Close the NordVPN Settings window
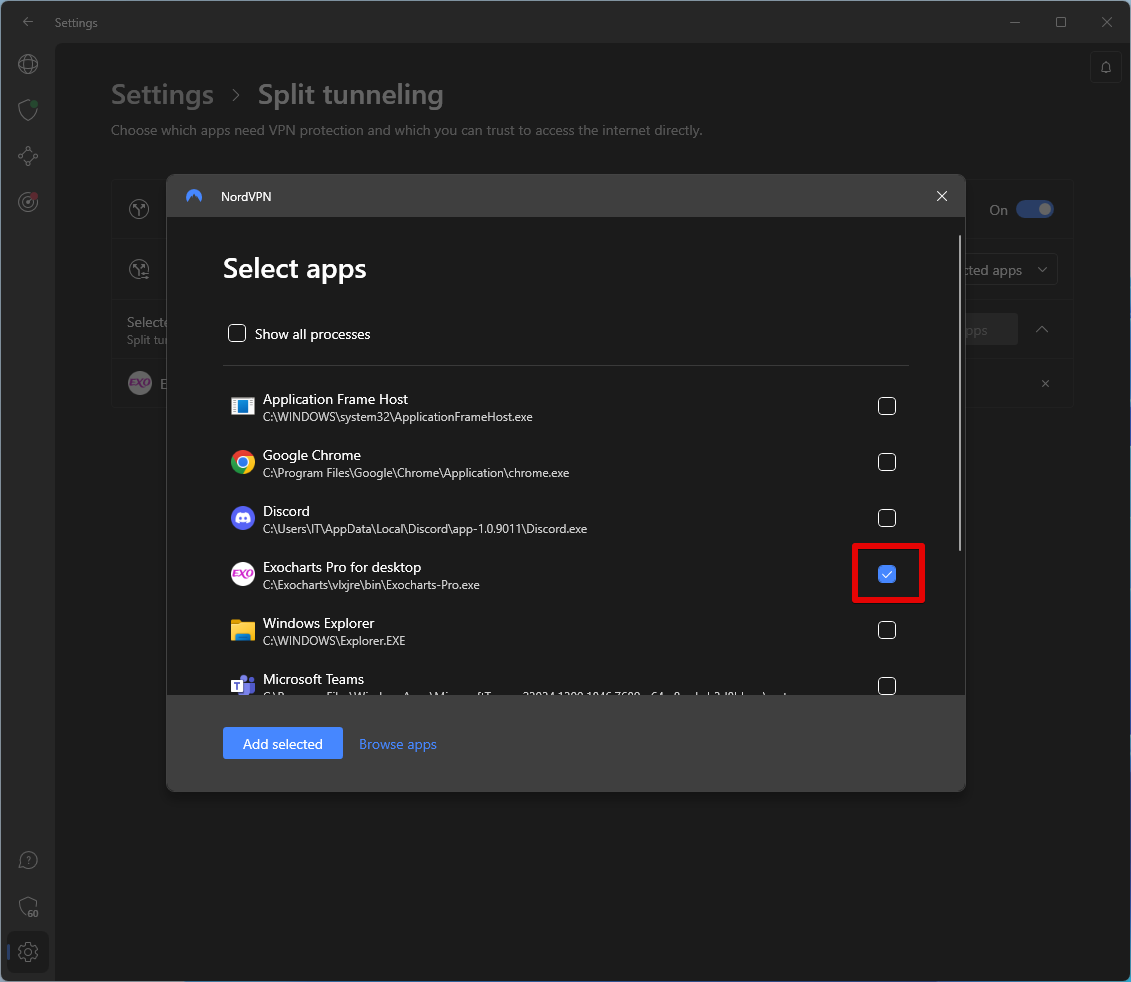Image resolution: width=1131 pixels, height=982 pixels. click(x=1106, y=22)
